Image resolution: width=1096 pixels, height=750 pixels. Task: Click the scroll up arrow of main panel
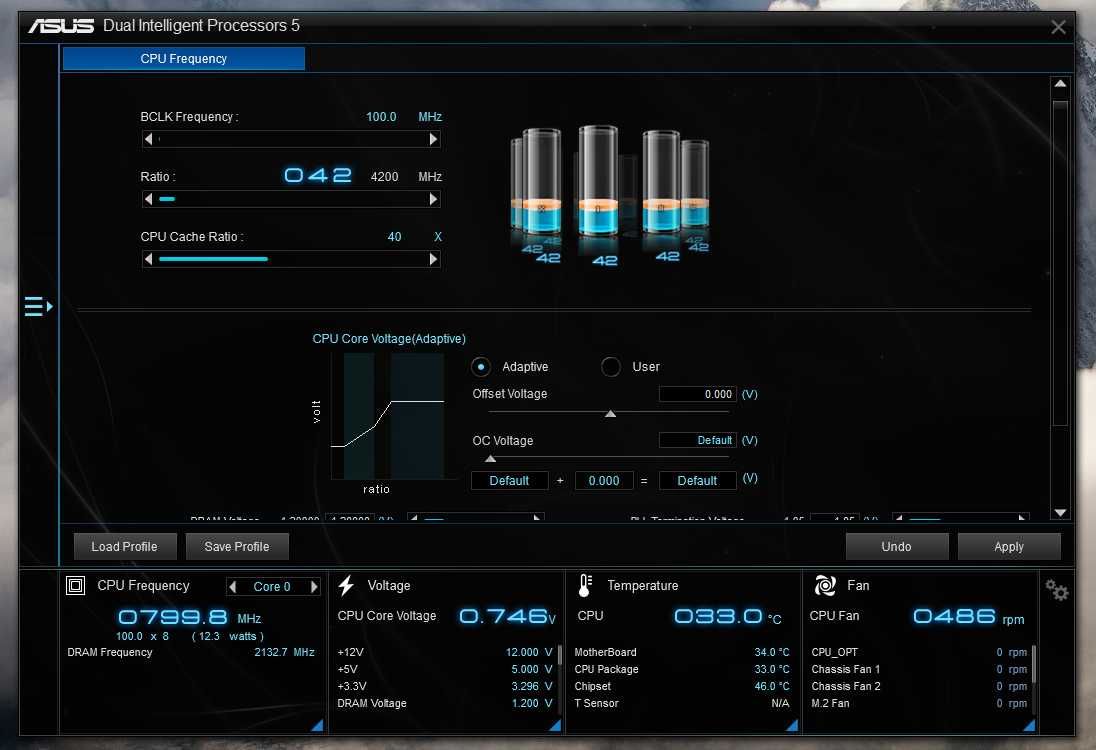click(1060, 84)
